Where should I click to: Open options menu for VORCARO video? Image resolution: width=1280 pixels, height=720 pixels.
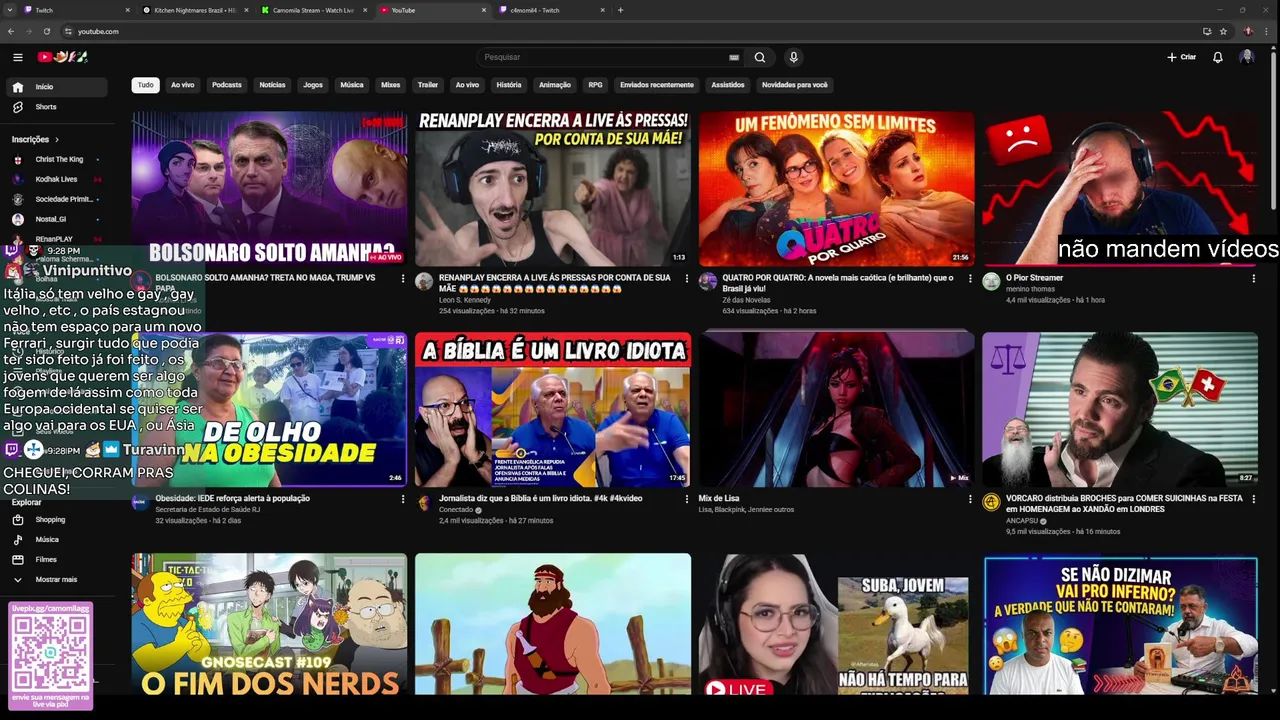tap(1254, 499)
